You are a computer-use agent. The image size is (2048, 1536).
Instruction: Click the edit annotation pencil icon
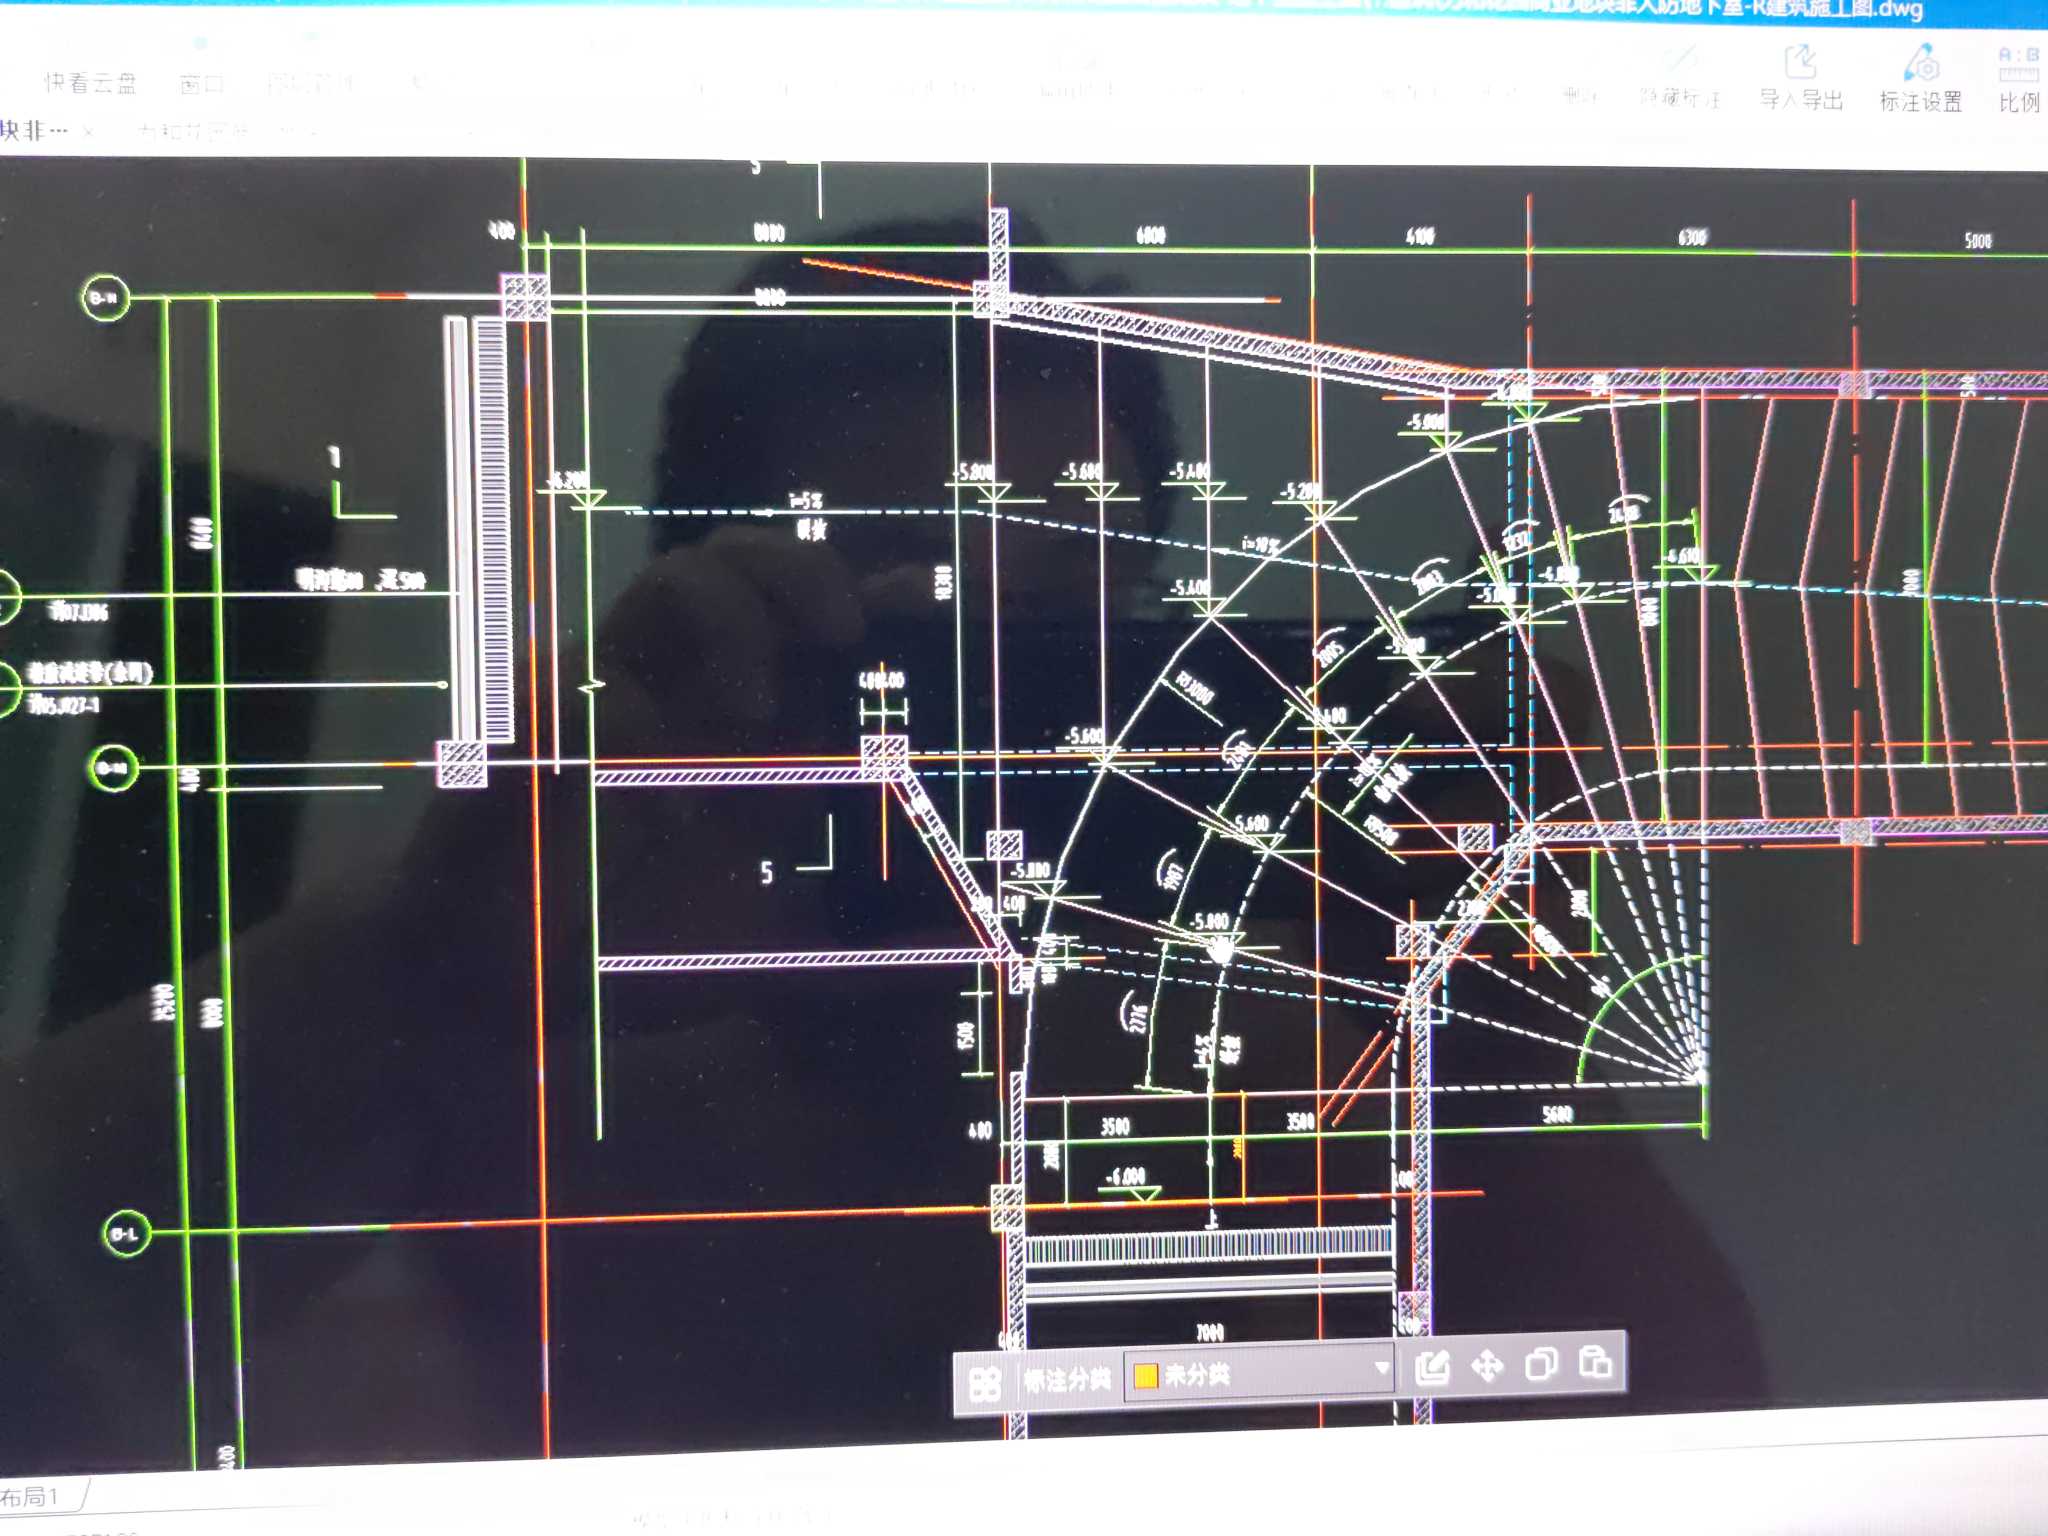tap(1432, 1367)
